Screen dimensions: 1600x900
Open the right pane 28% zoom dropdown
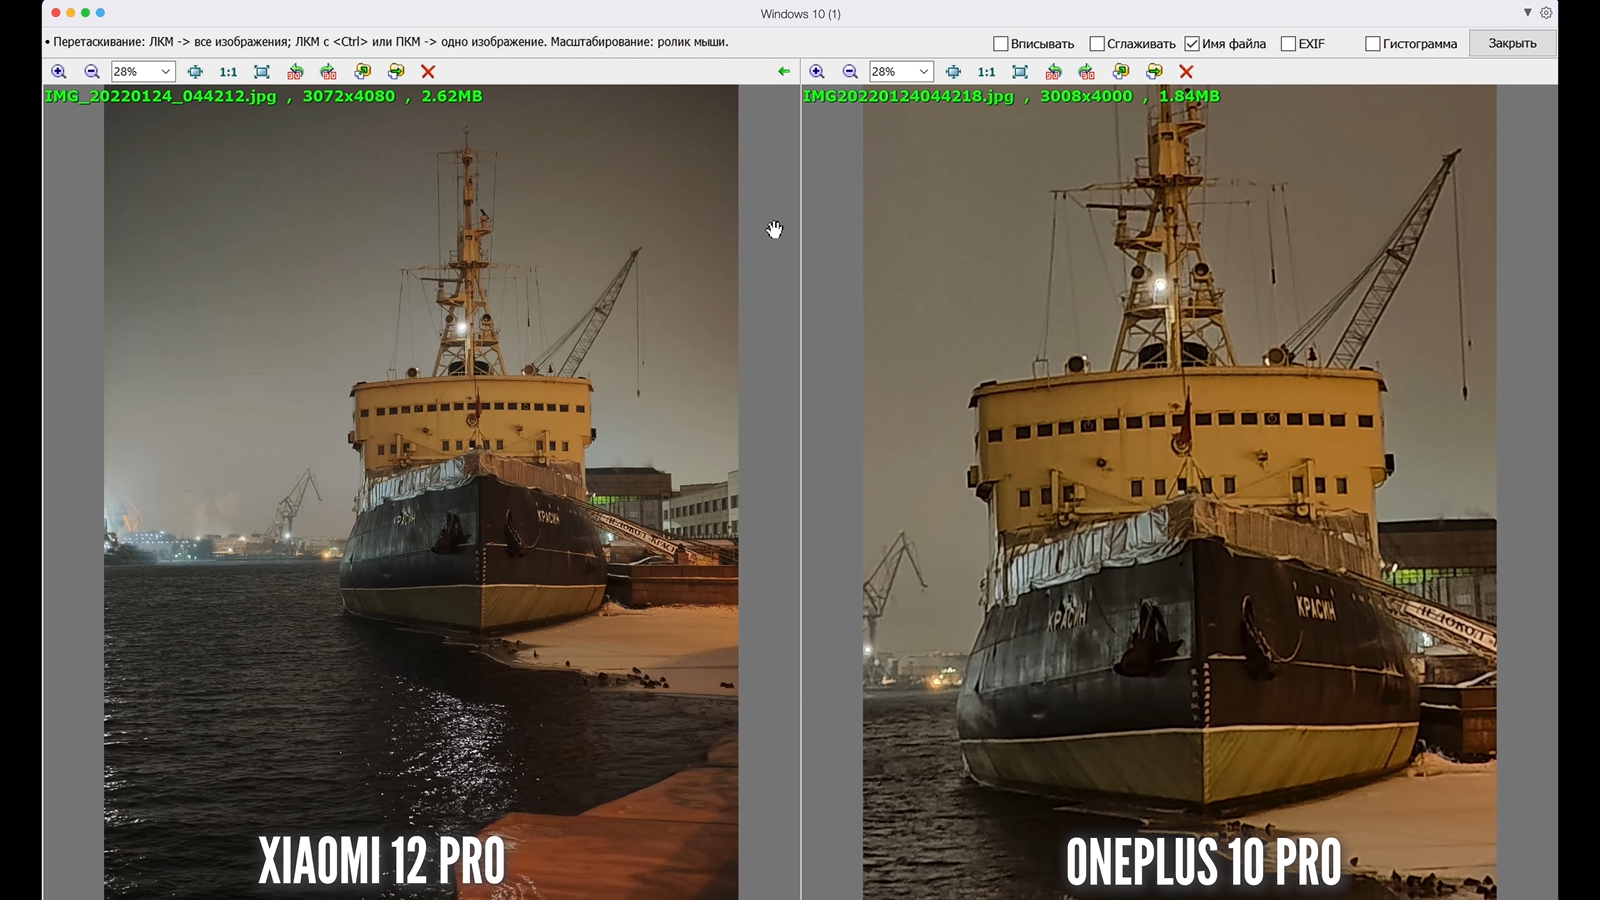[x=923, y=72]
